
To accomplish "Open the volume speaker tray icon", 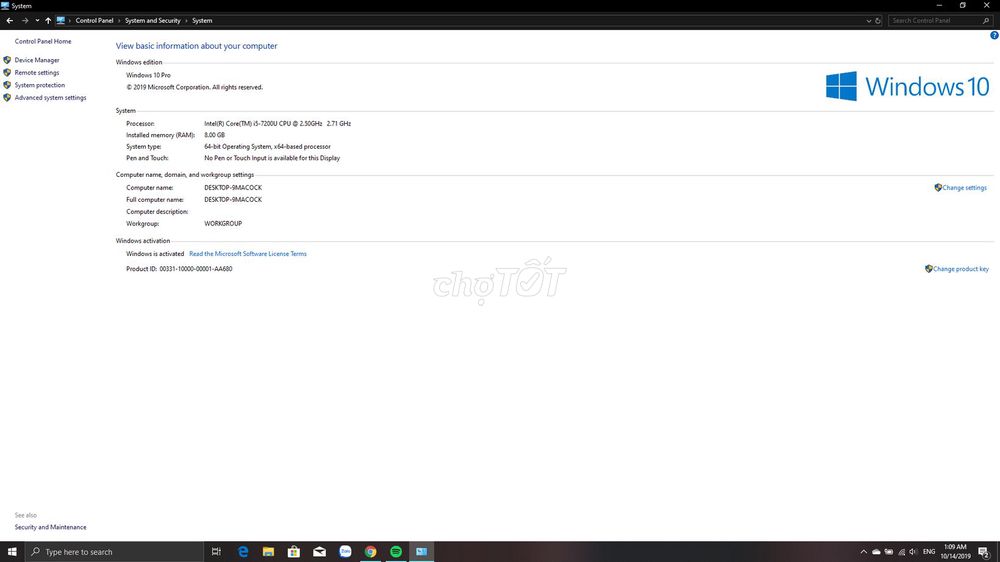I will tap(913, 552).
